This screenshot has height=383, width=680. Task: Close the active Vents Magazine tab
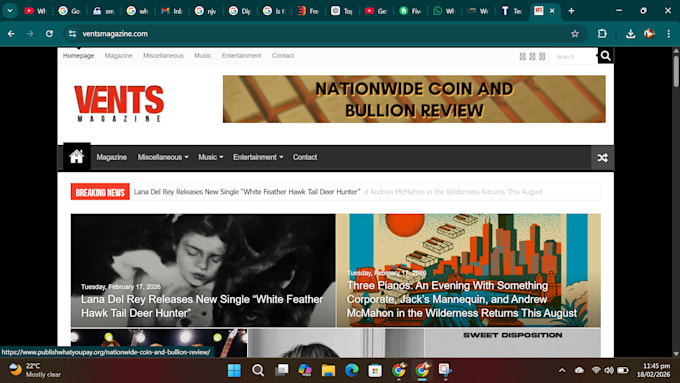[552, 11]
